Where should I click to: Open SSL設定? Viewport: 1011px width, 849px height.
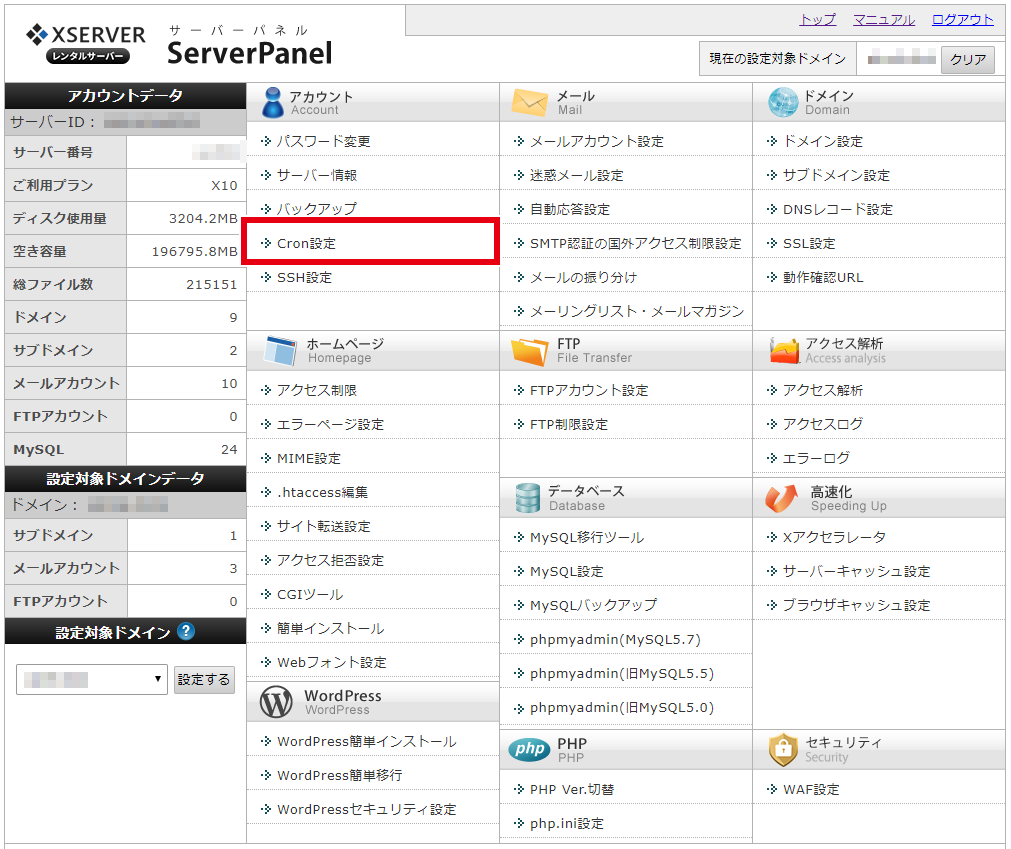(x=809, y=243)
